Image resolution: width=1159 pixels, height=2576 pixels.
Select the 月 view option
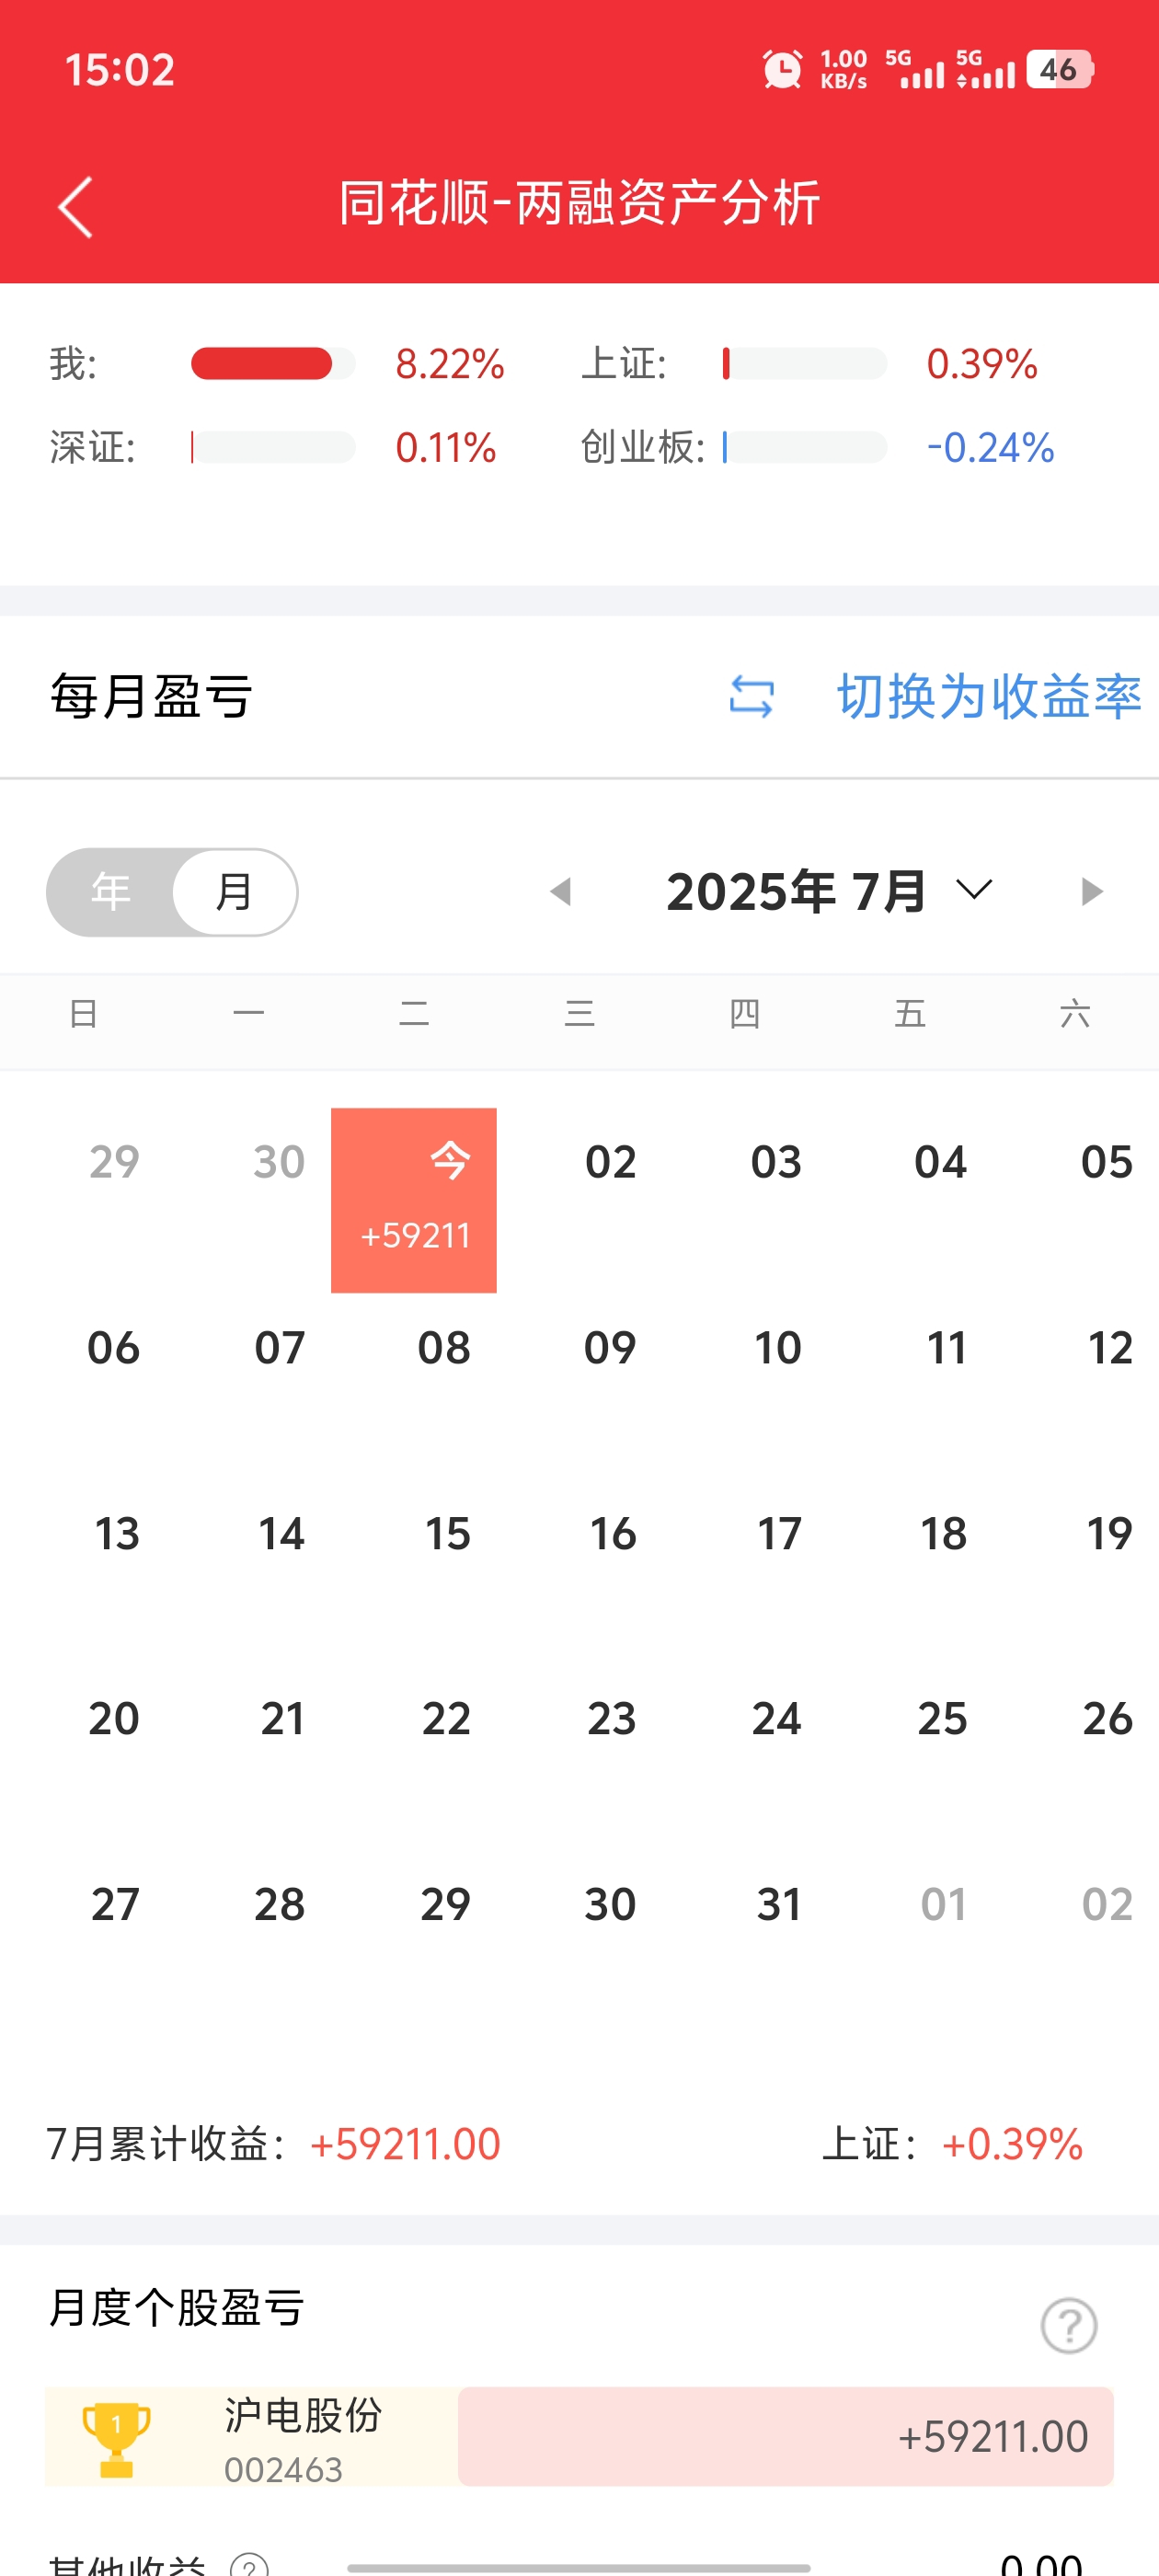pos(235,892)
